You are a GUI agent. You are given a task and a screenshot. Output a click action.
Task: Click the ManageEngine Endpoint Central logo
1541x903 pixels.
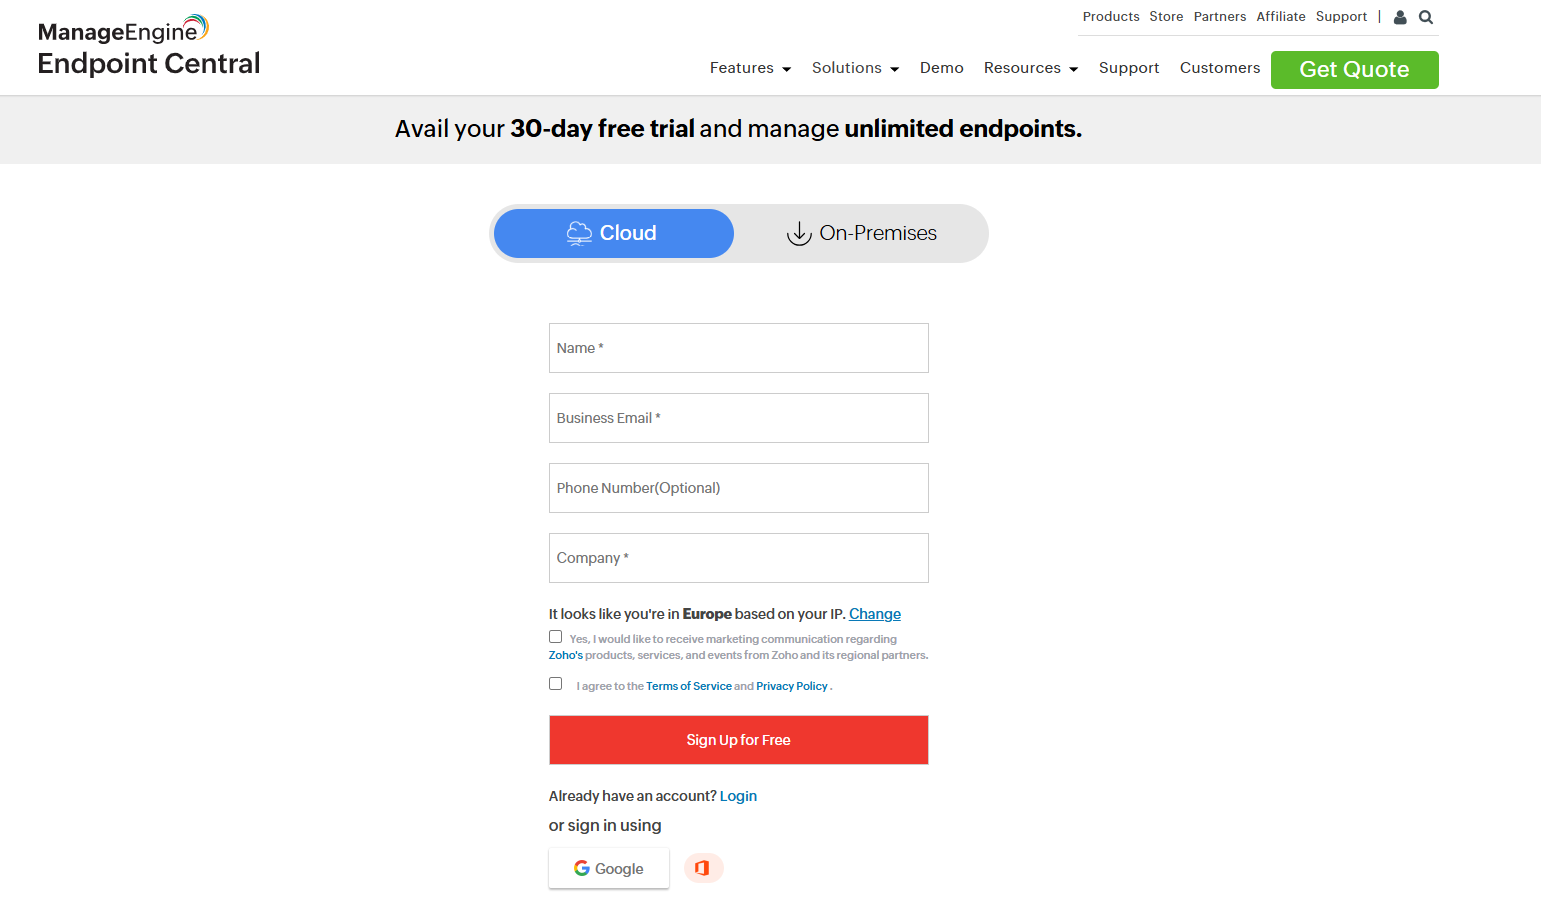coord(148,47)
